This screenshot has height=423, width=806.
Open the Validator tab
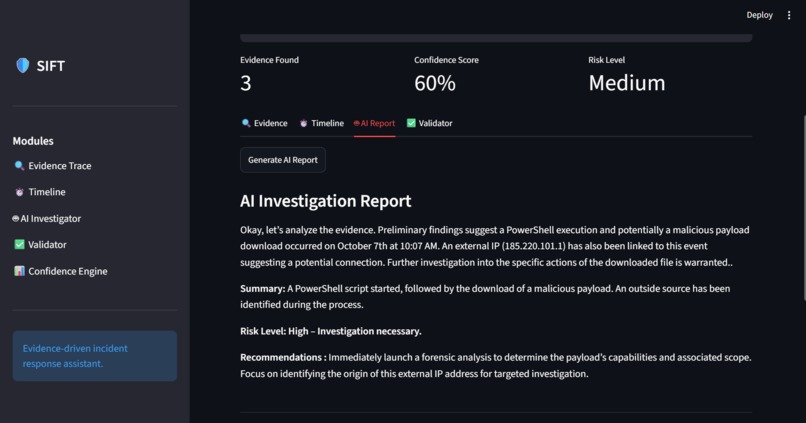(430, 123)
